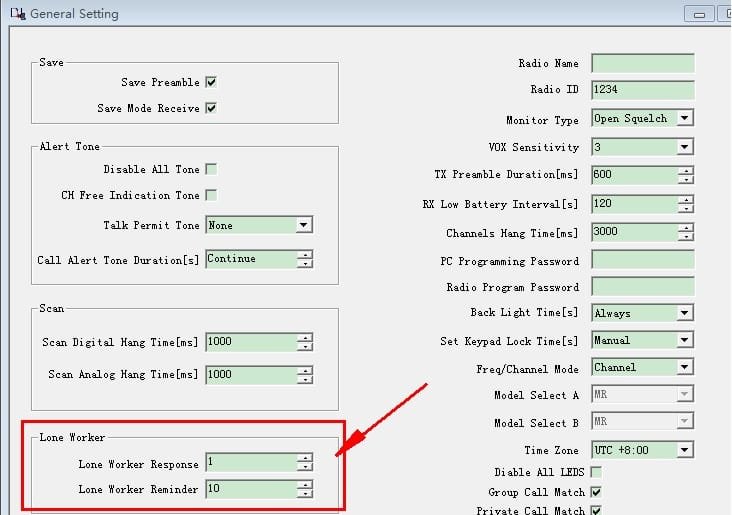
Task: Open the Back Light Time dropdown
Action: (685, 313)
